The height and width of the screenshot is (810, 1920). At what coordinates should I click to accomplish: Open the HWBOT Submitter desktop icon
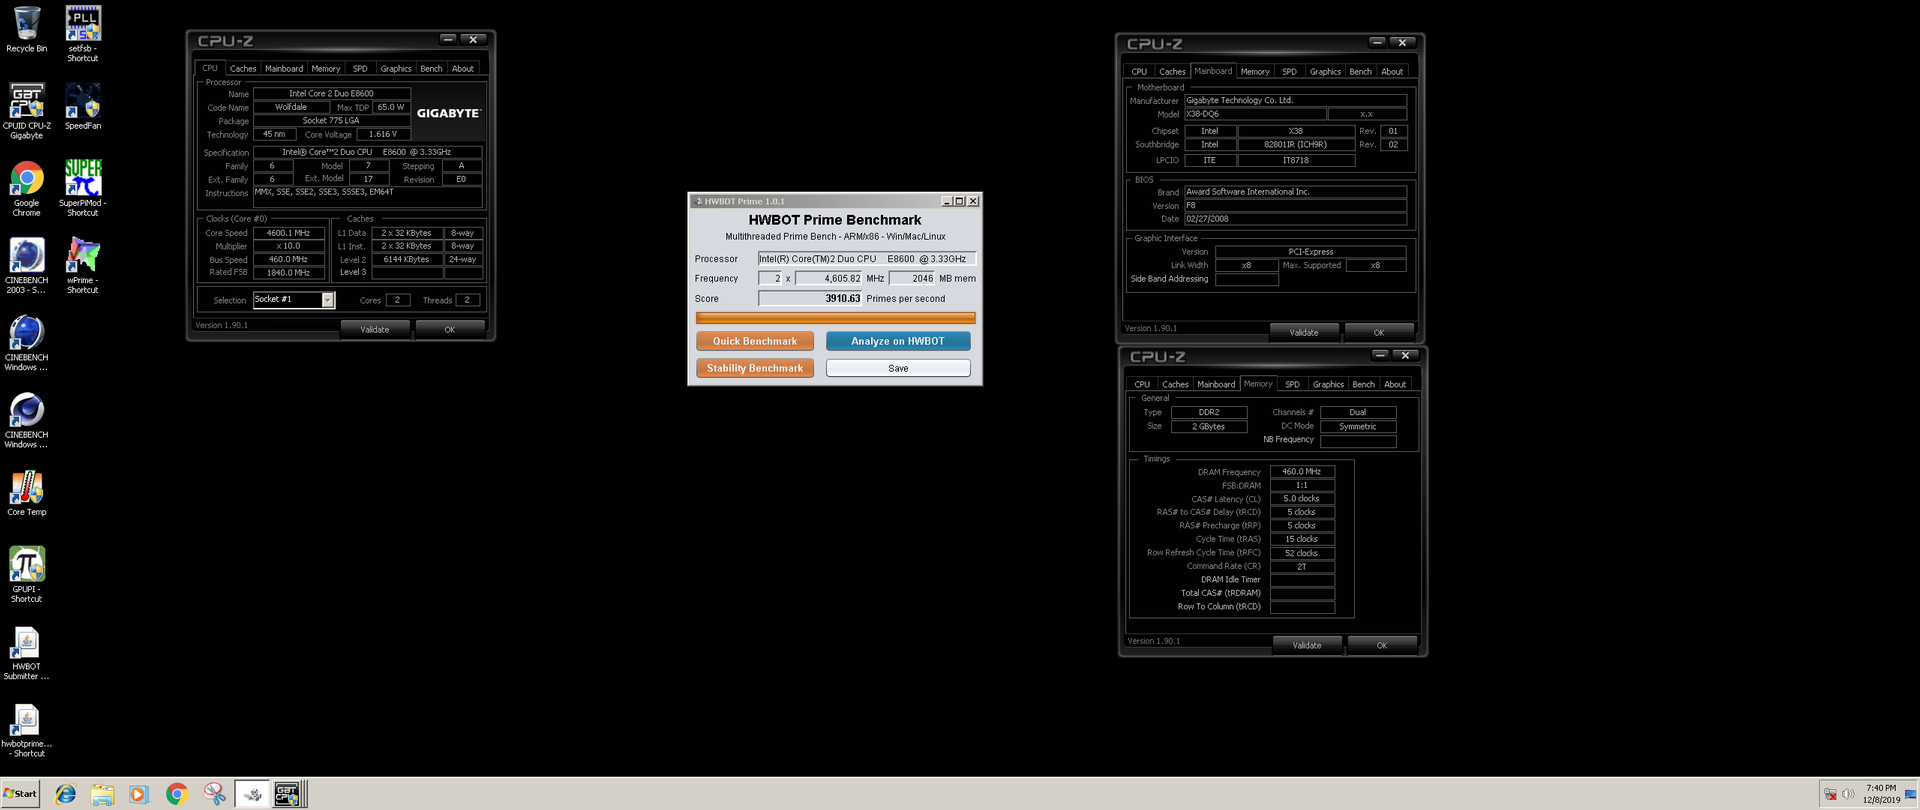27,653
